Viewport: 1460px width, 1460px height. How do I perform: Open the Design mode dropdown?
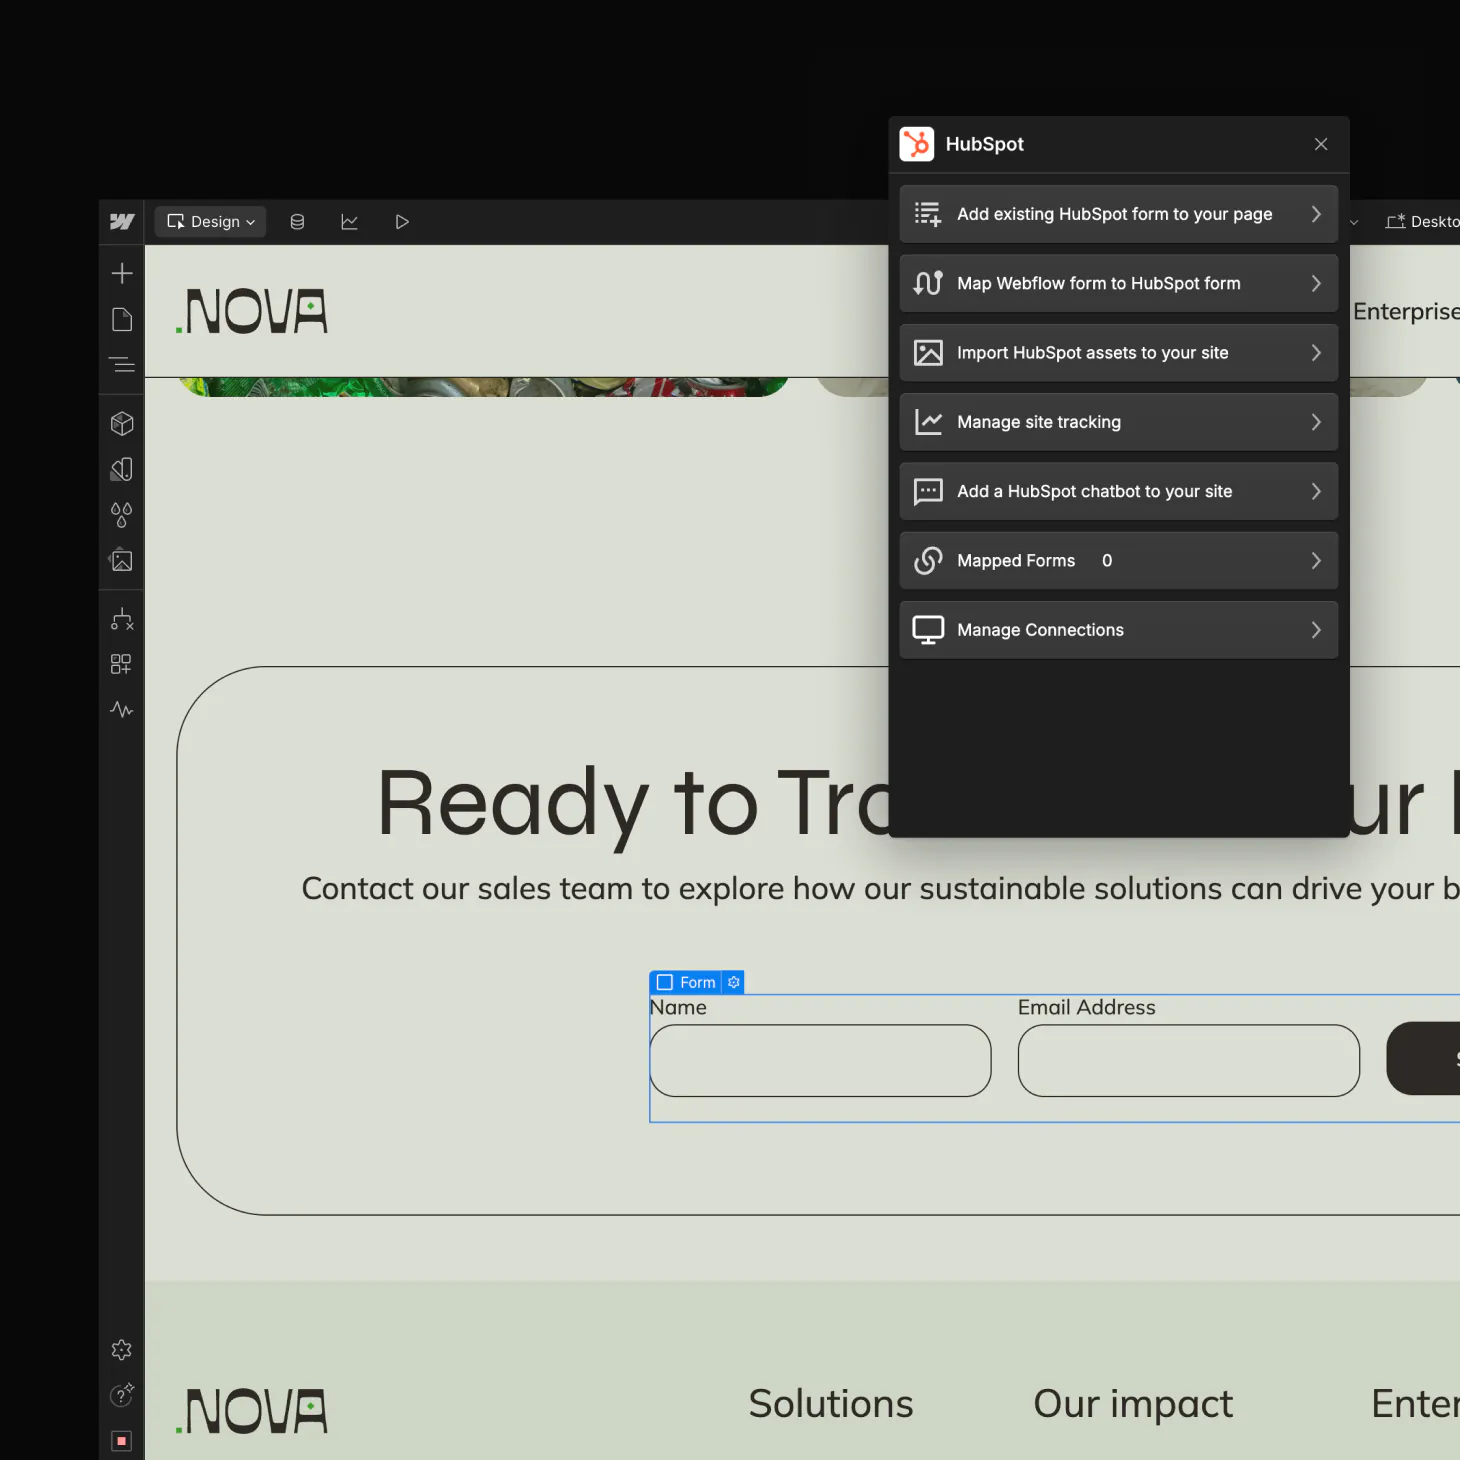[211, 222]
